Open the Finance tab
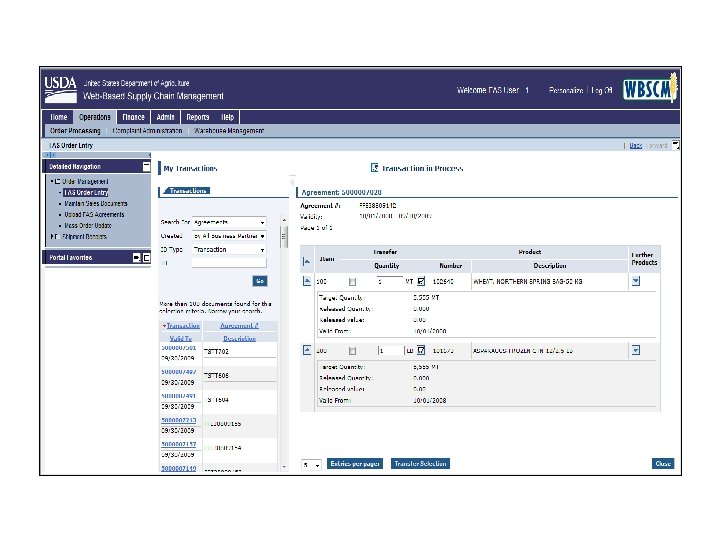The height and width of the screenshot is (540, 720). coord(133,117)
